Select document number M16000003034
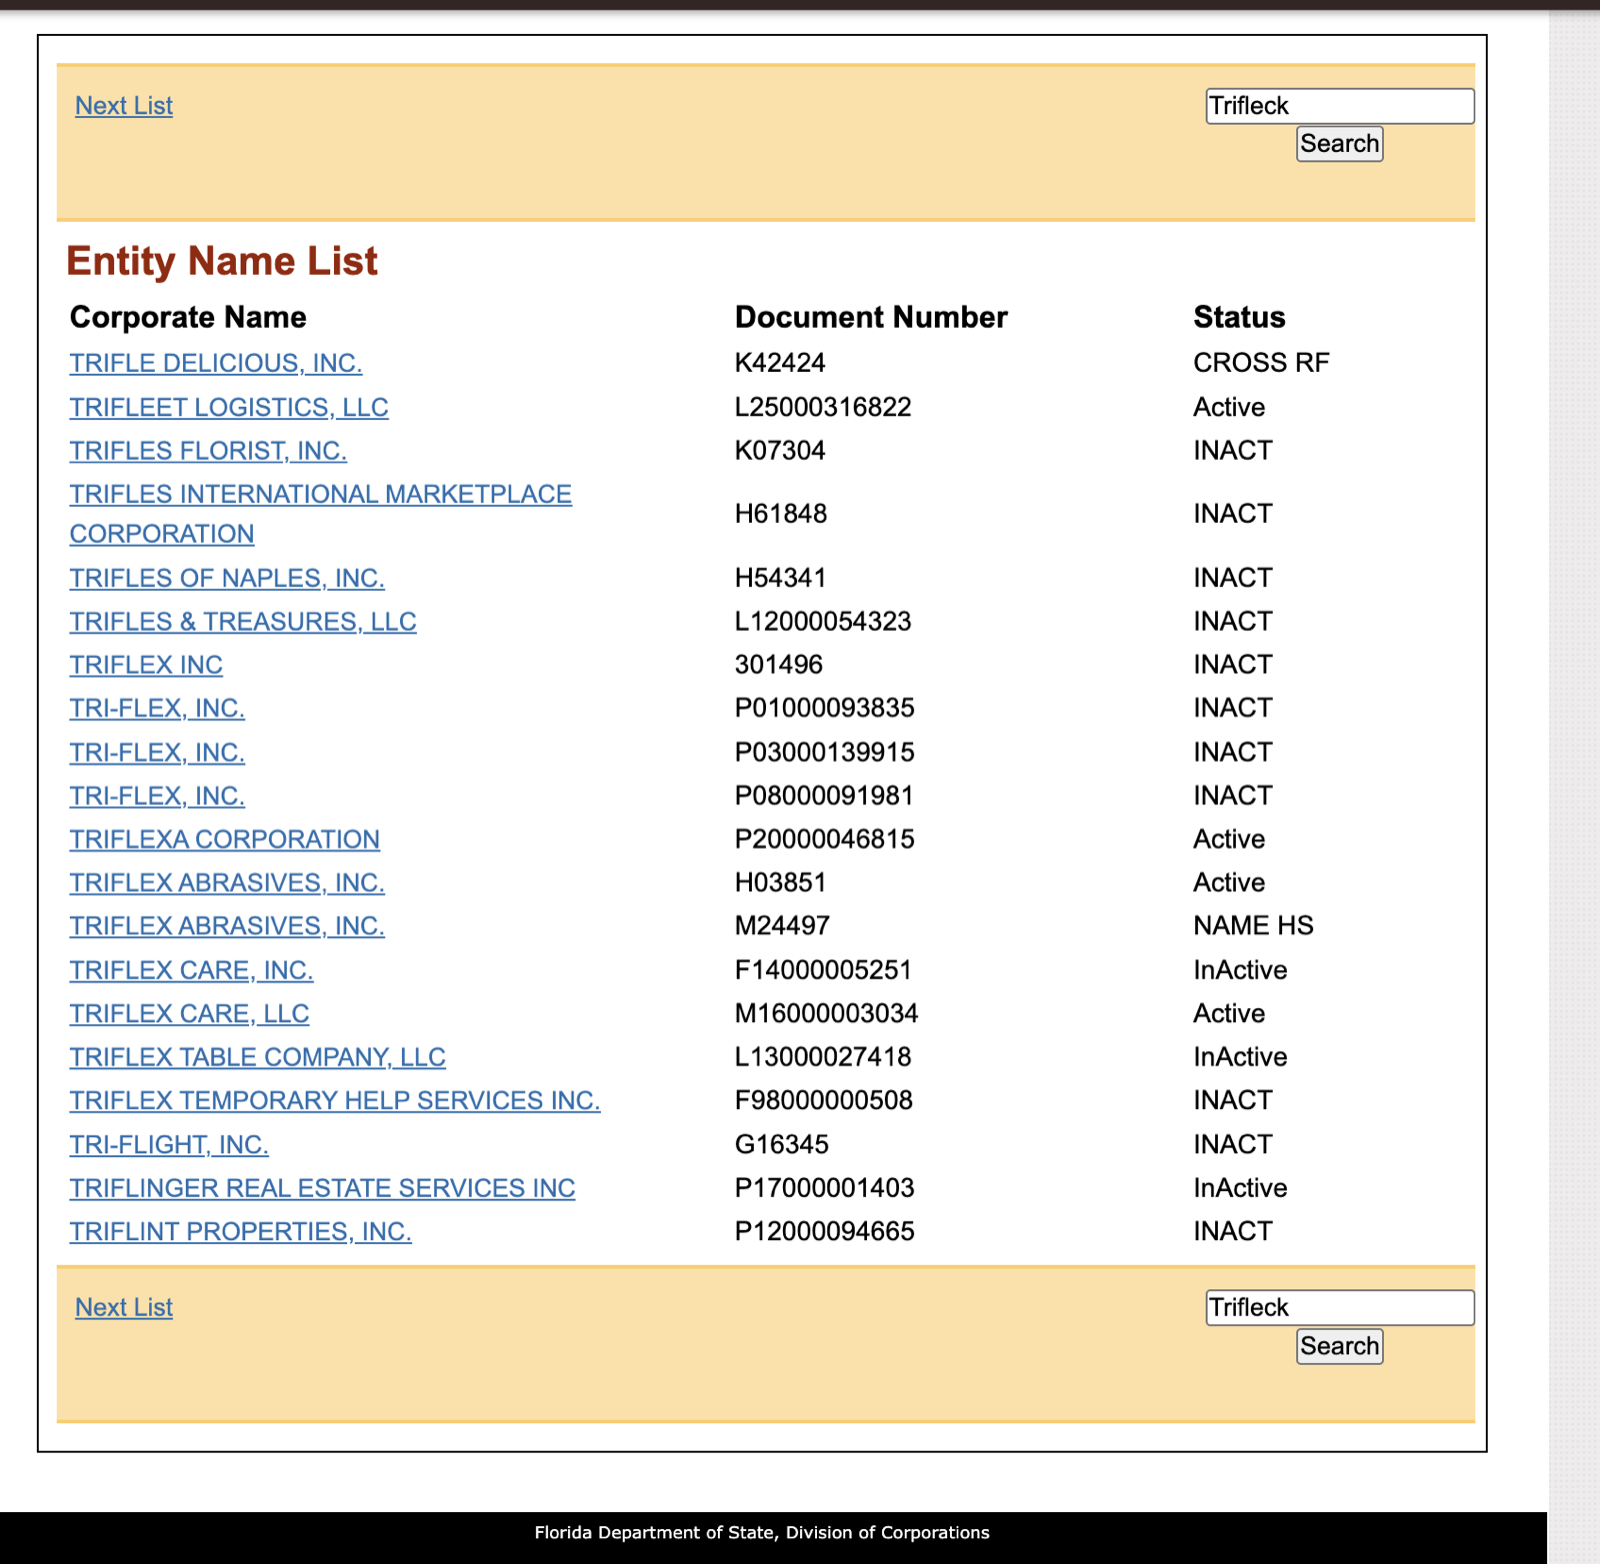The height and width of the screenshot is (1564, 1600). pos(827,1014)
